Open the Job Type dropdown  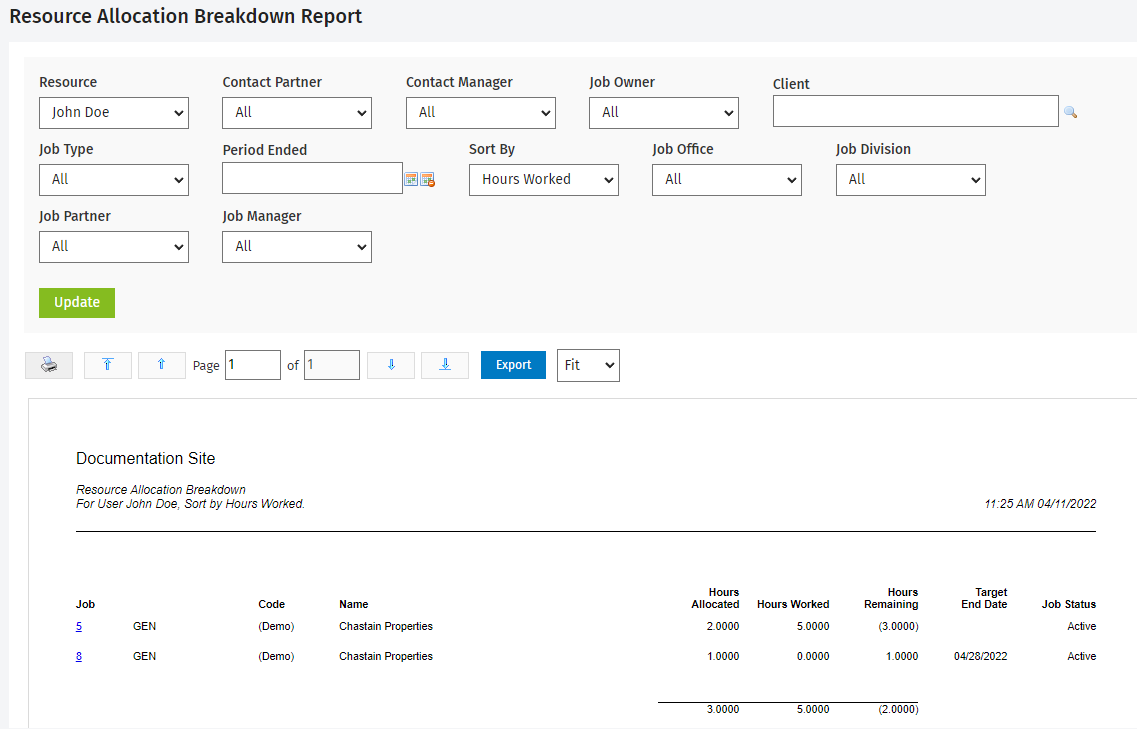tap(114, 179)
